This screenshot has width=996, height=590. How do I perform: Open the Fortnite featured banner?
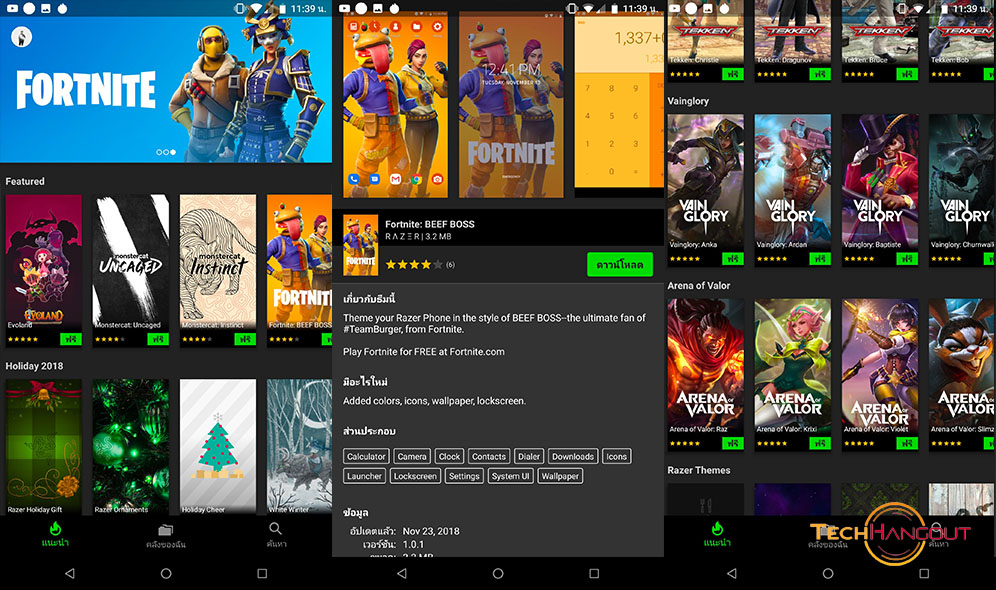(x=166, y=89)
